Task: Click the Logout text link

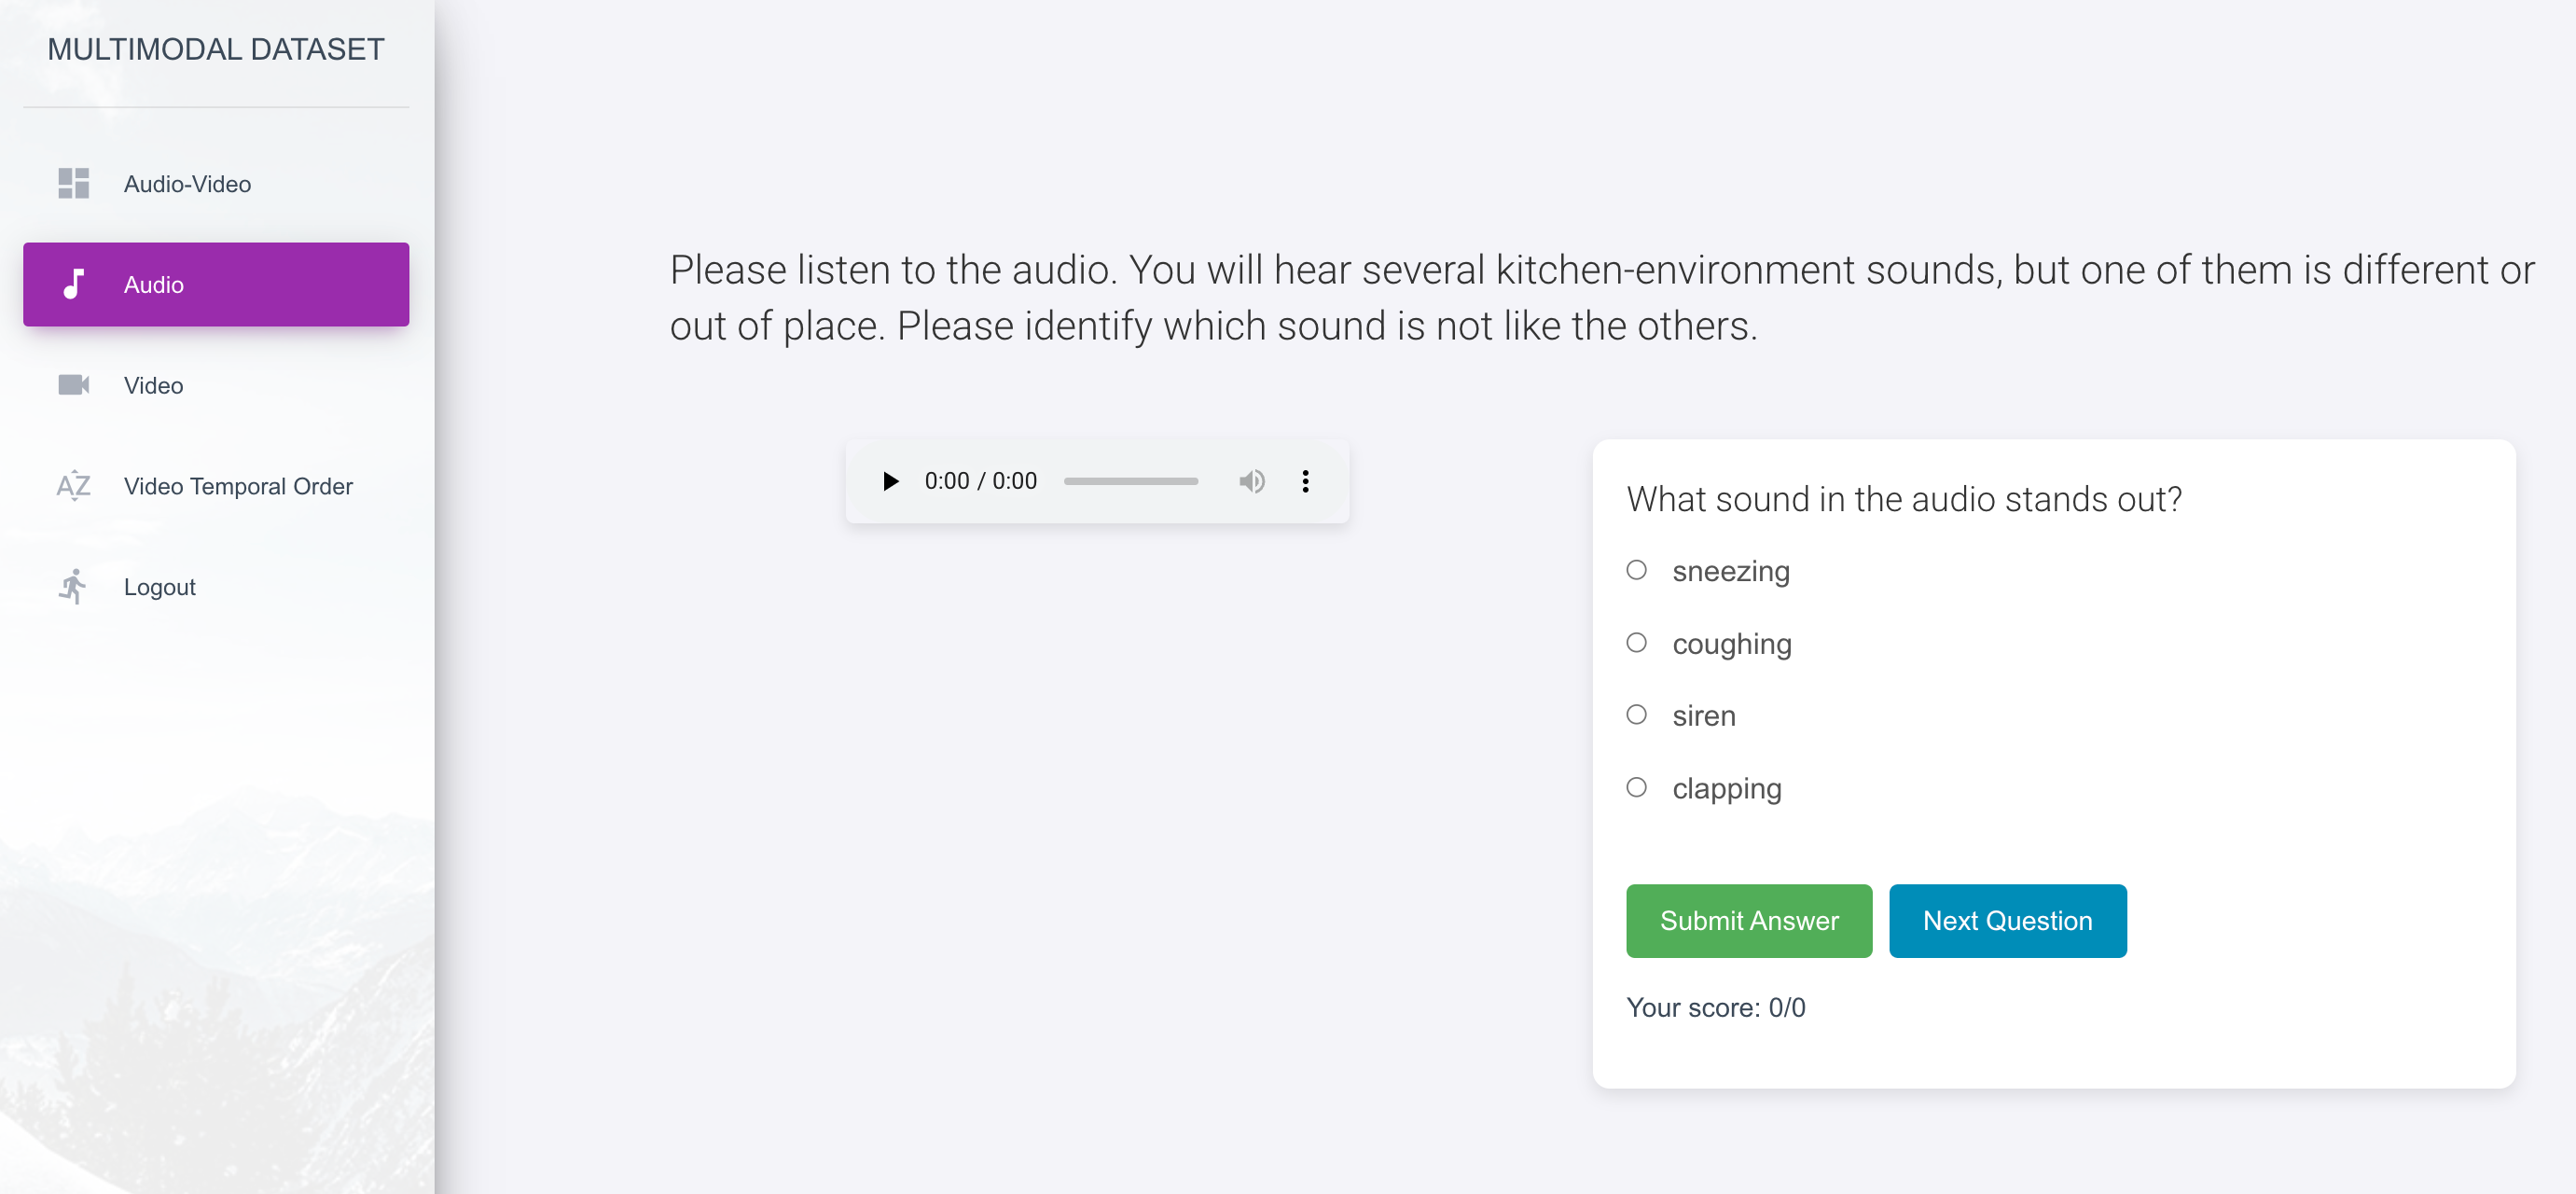Action: (159, 587)
